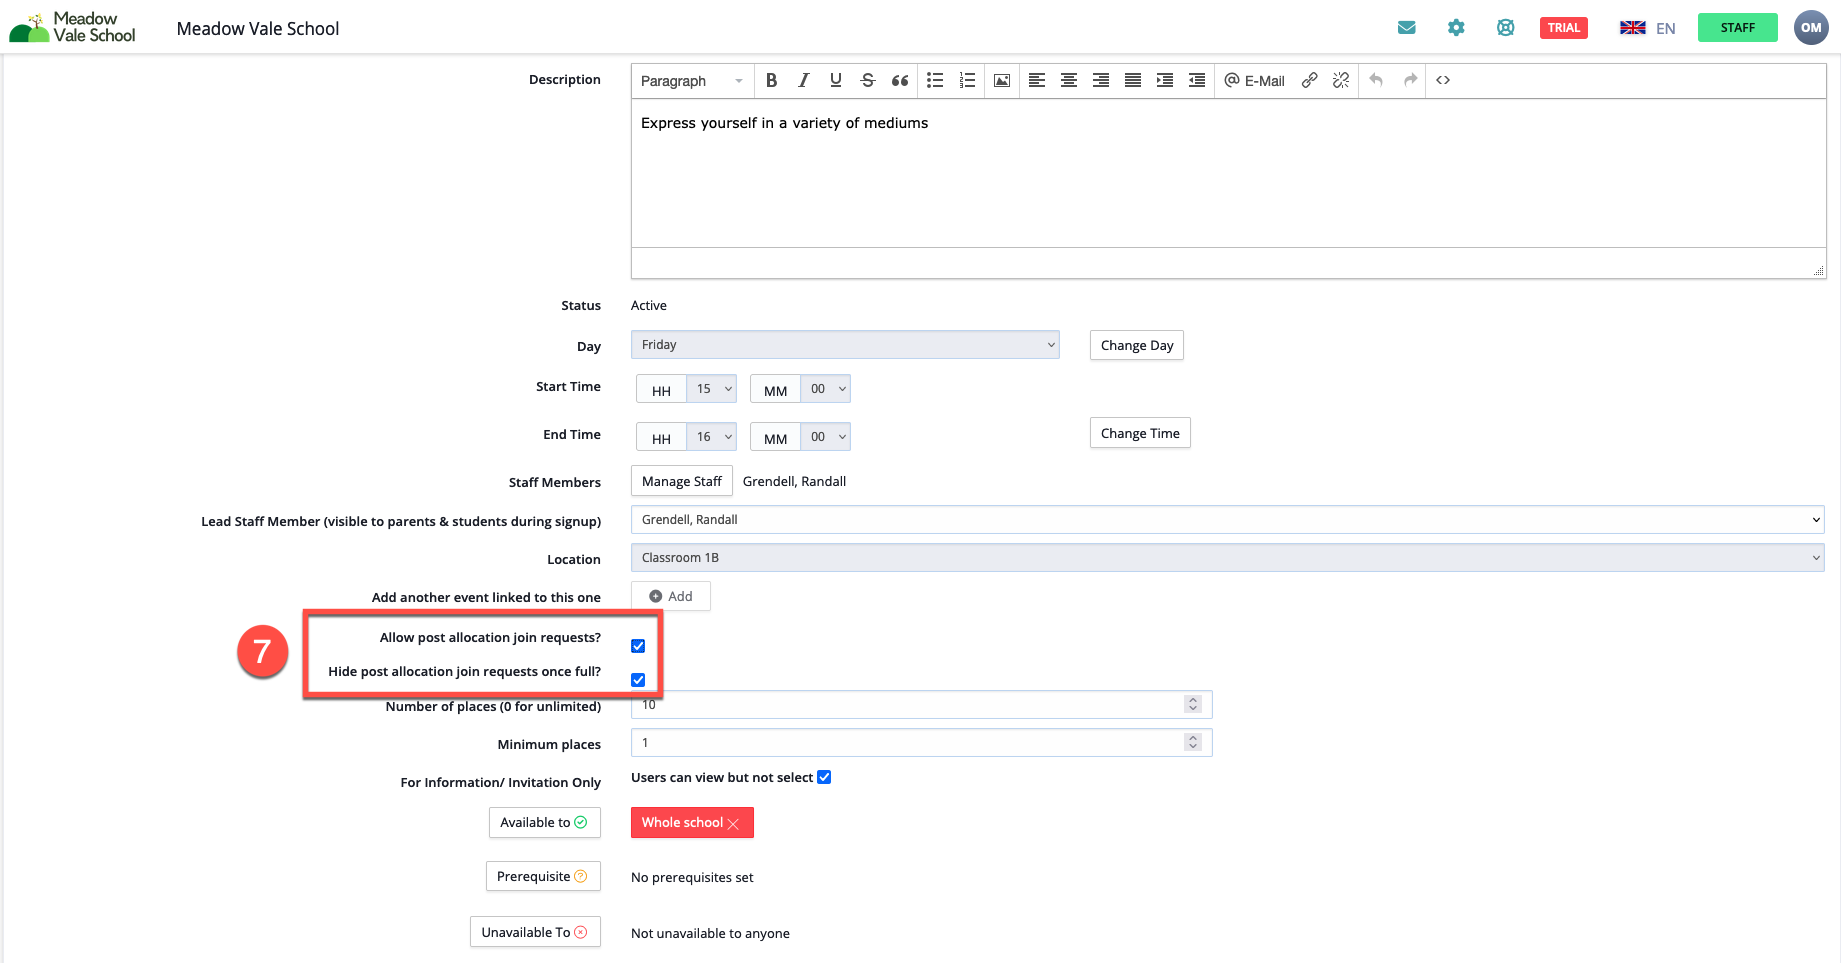Image resolution: width=1841 pixels, height=963 pixels.
Task: Open messages via the envelope icon
Action: coord(1406,28)
